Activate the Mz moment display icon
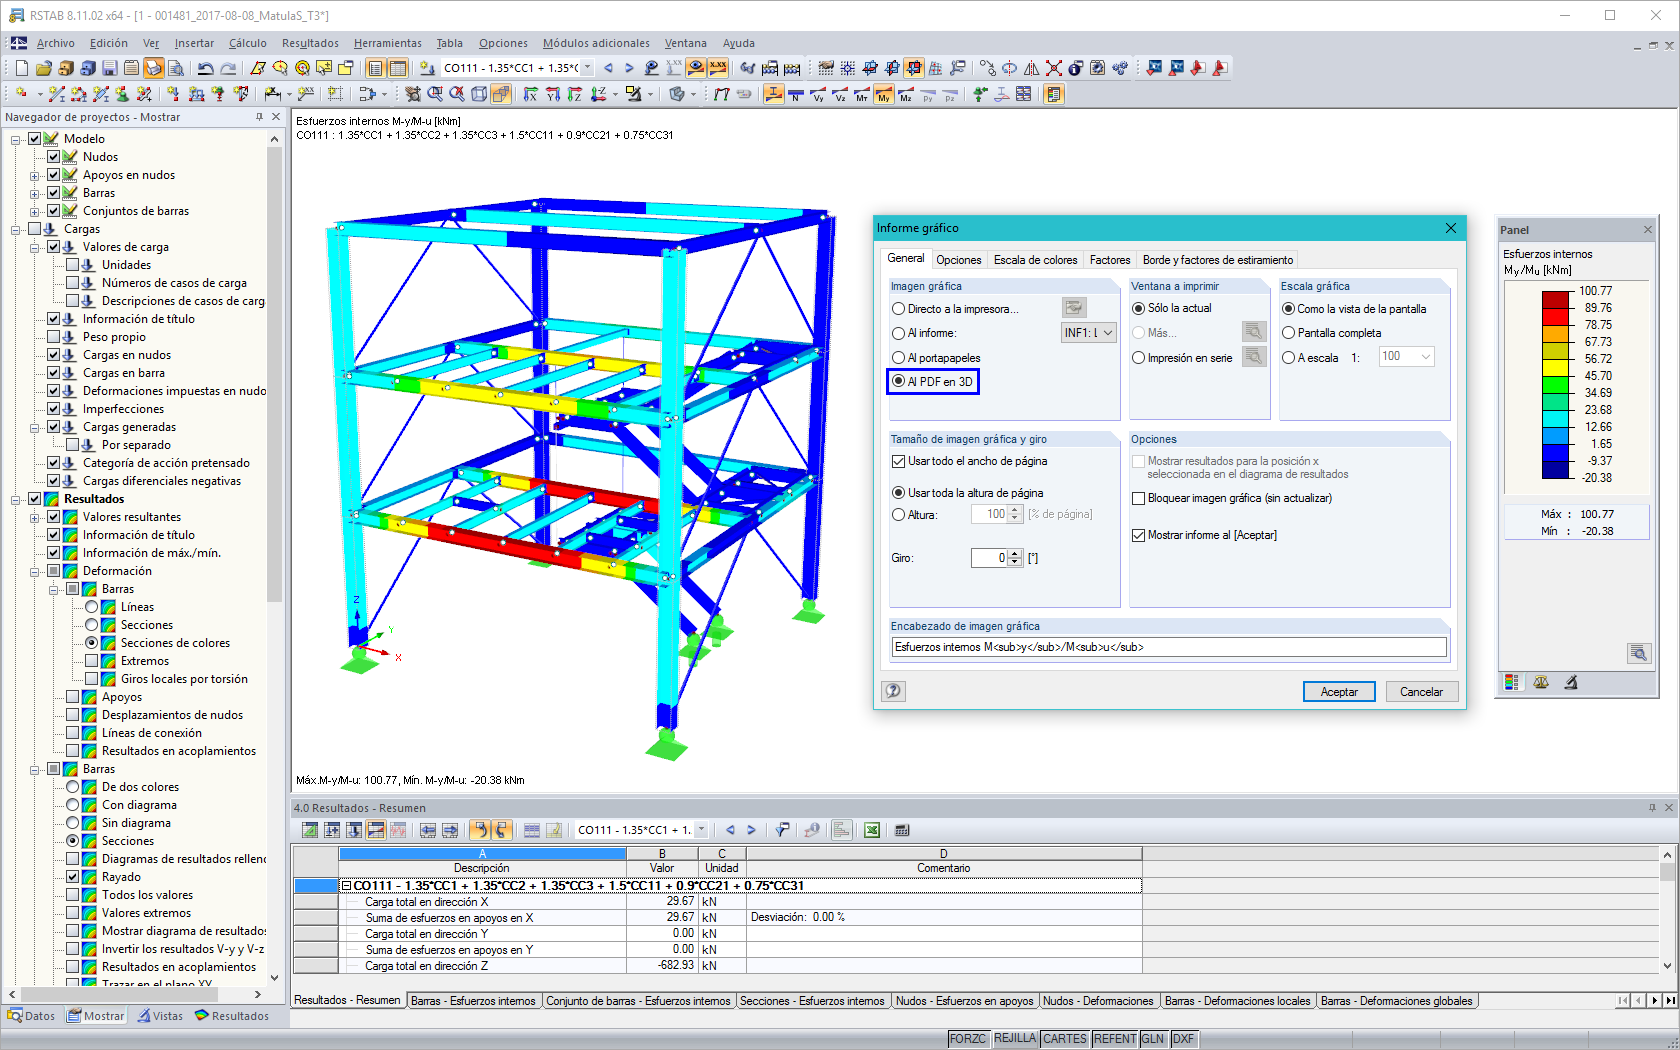1680x1050 pixels. [x=905, y=94]
